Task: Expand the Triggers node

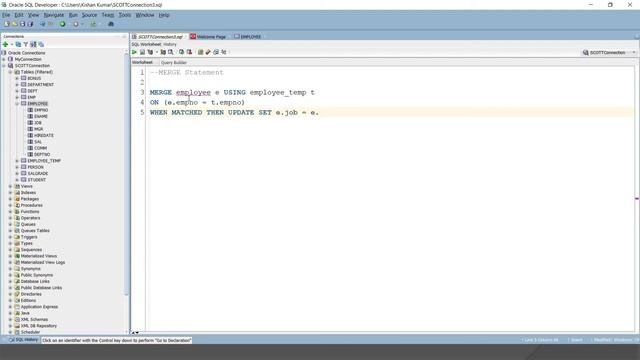Action: tap(11, 237)
